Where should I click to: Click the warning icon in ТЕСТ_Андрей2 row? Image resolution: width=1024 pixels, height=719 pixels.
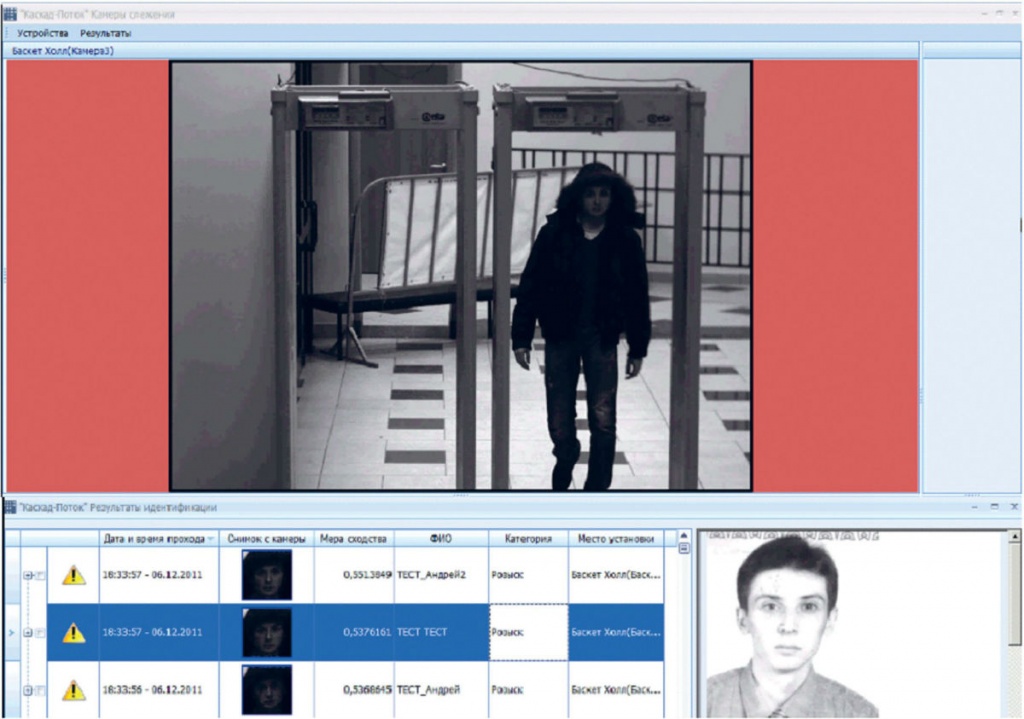coord(74,575)
